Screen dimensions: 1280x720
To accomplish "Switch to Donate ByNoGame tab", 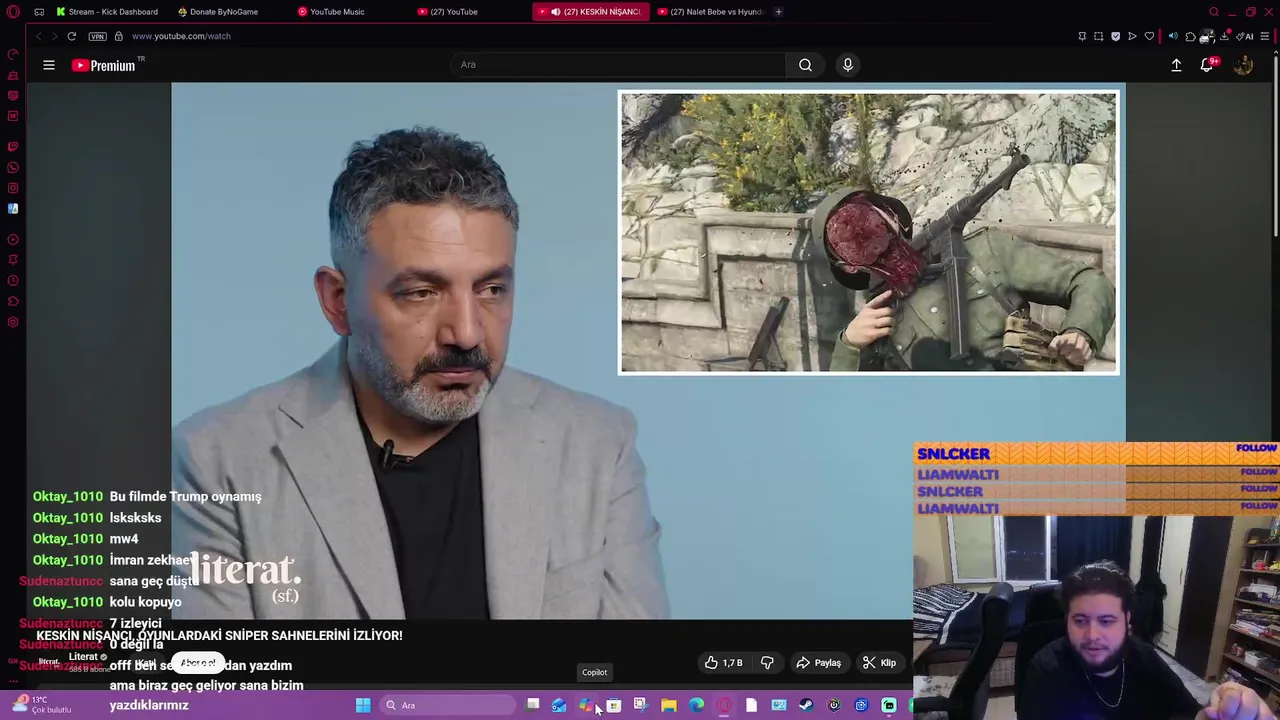I will pos(218,12).
